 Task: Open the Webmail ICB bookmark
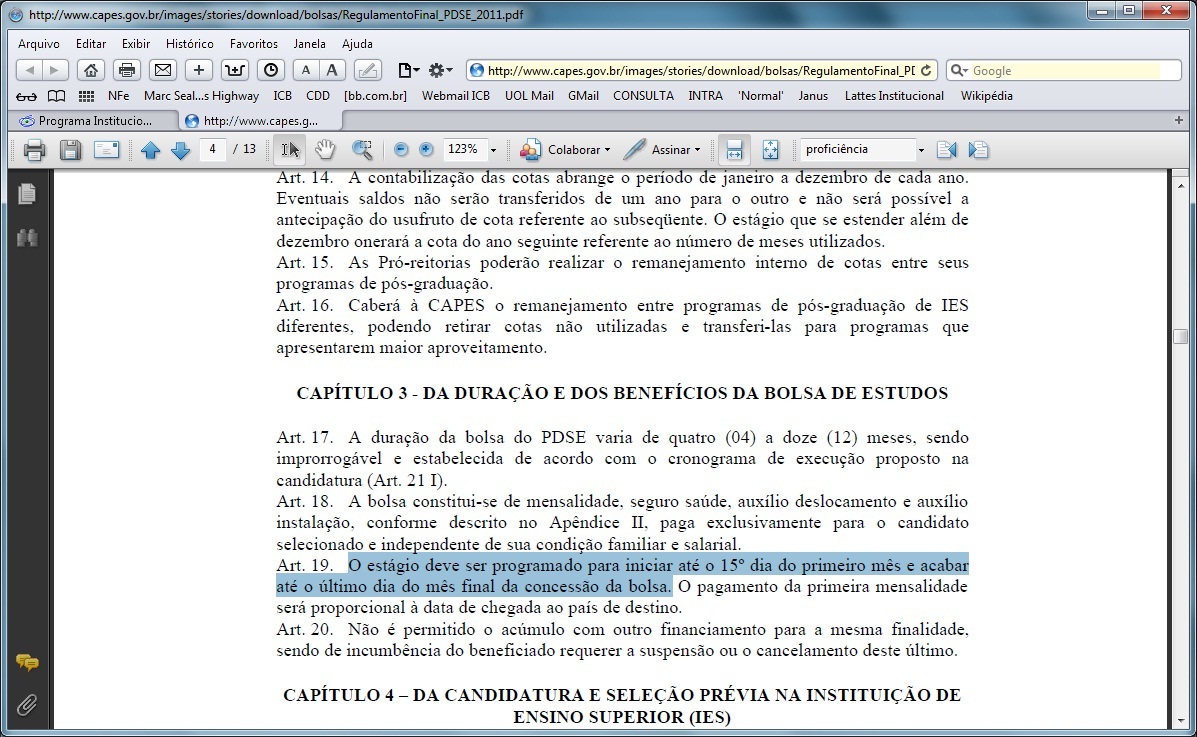[456, 96]
